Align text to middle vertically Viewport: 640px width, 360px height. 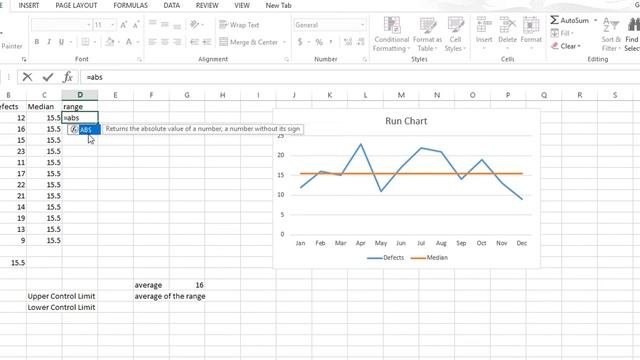coord(165,24)
